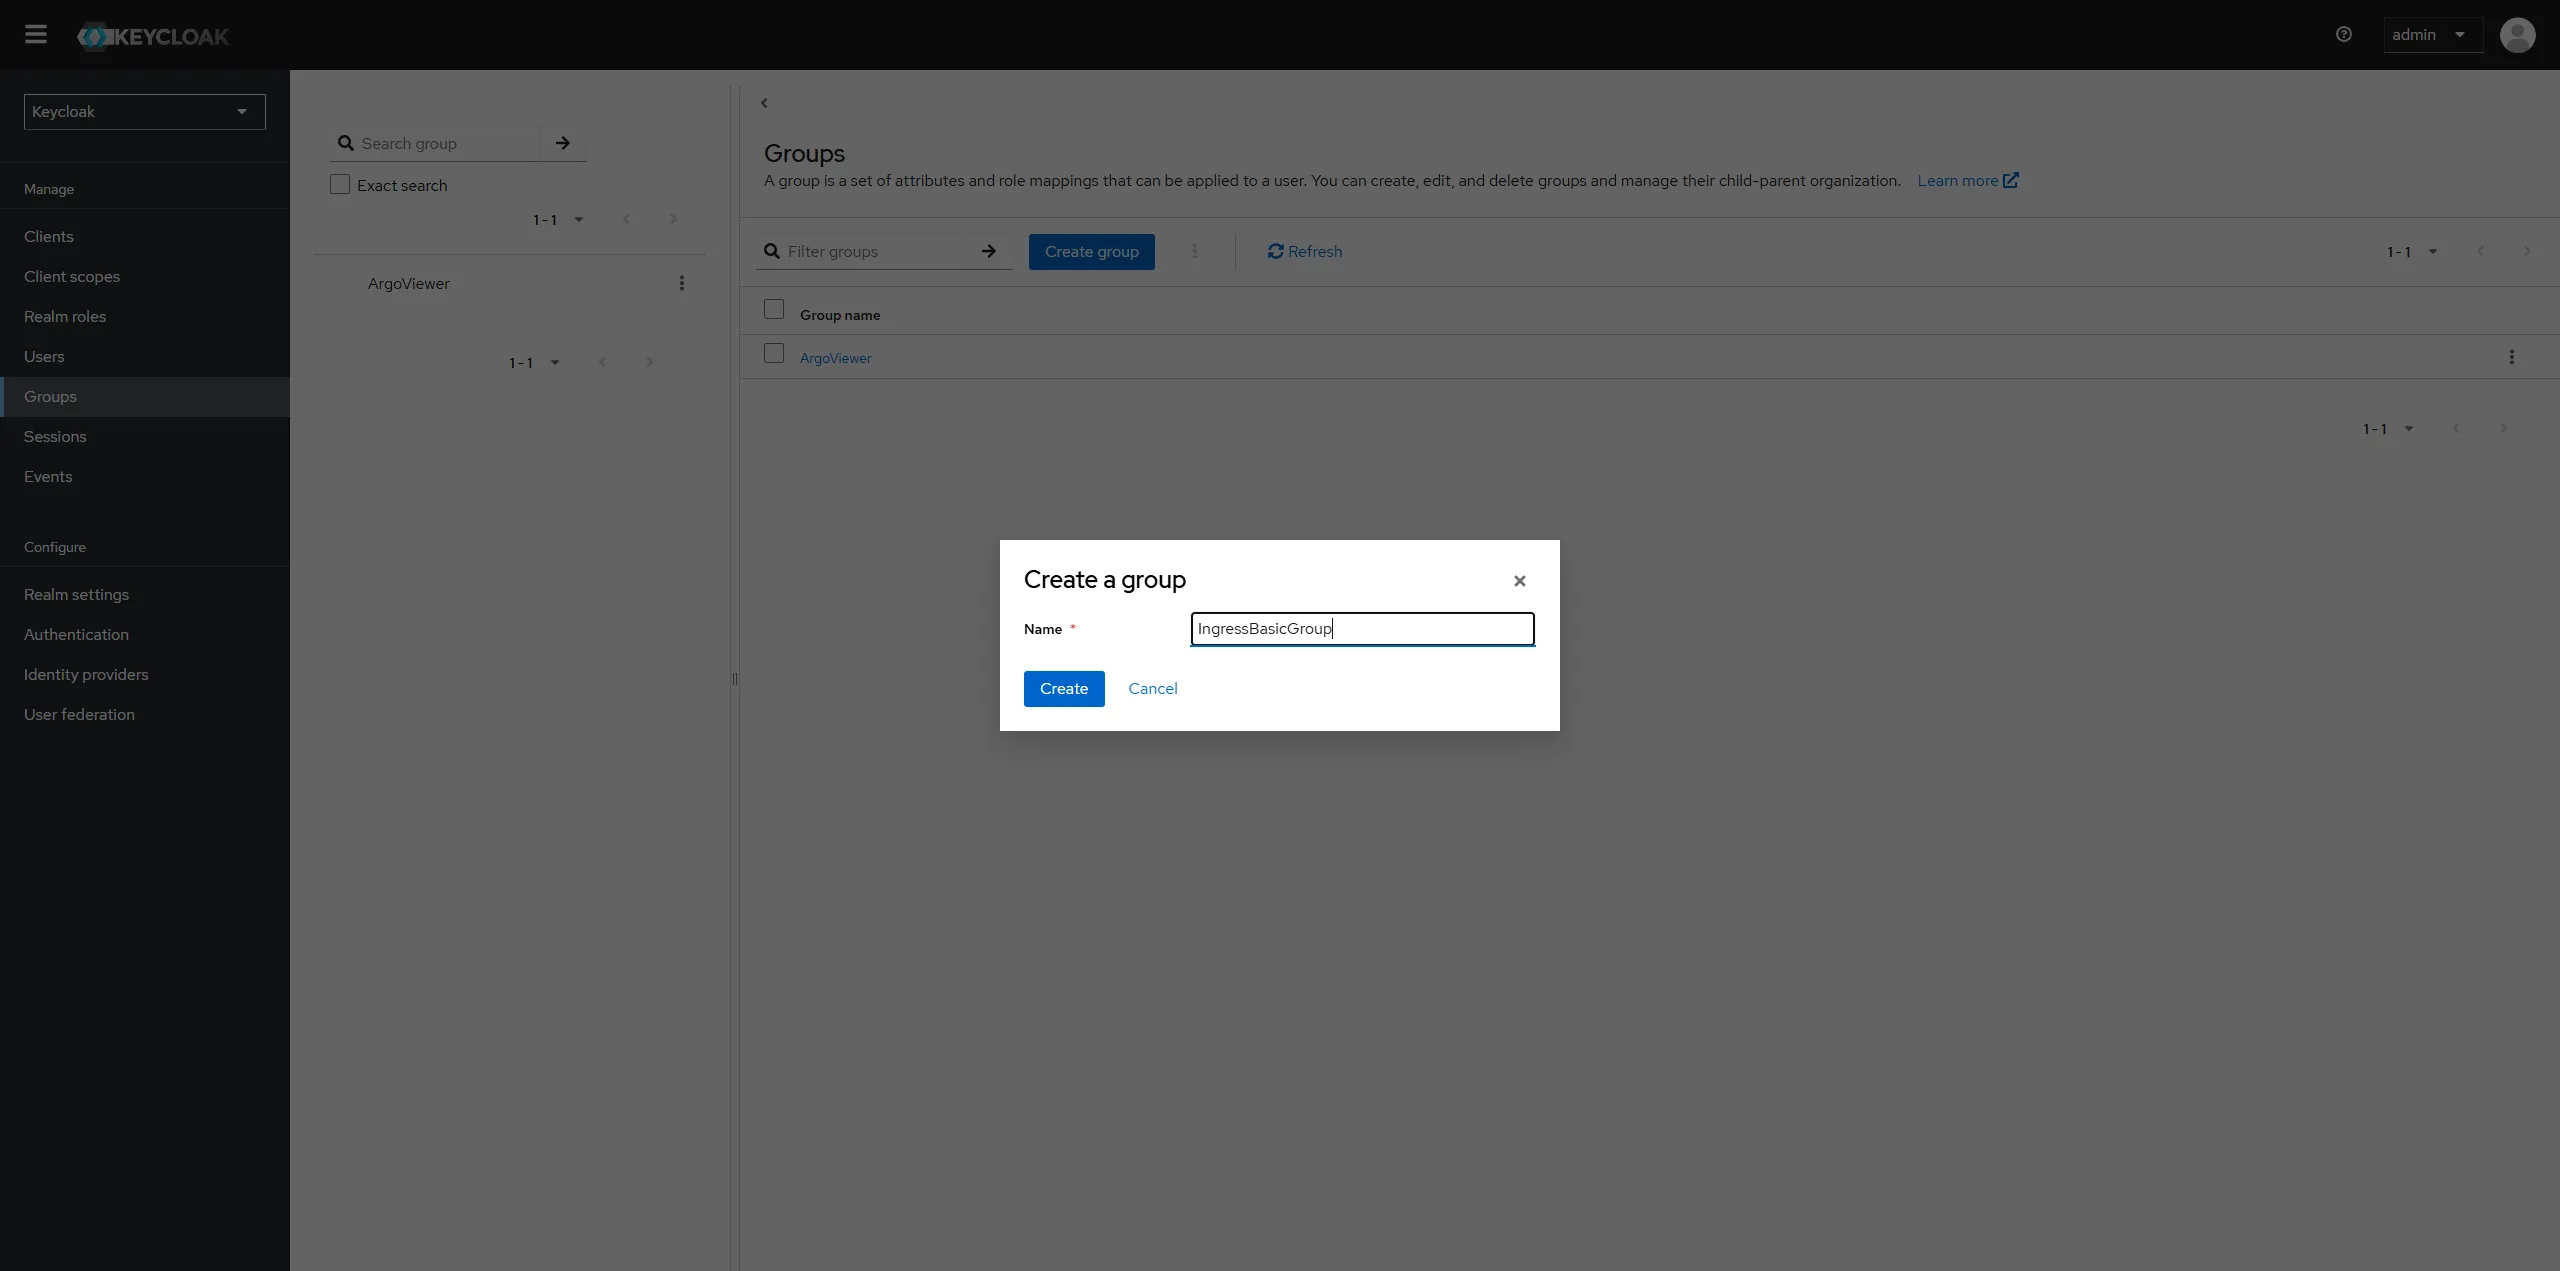Check the ArgoViewer row checkbox

(774, 353)
